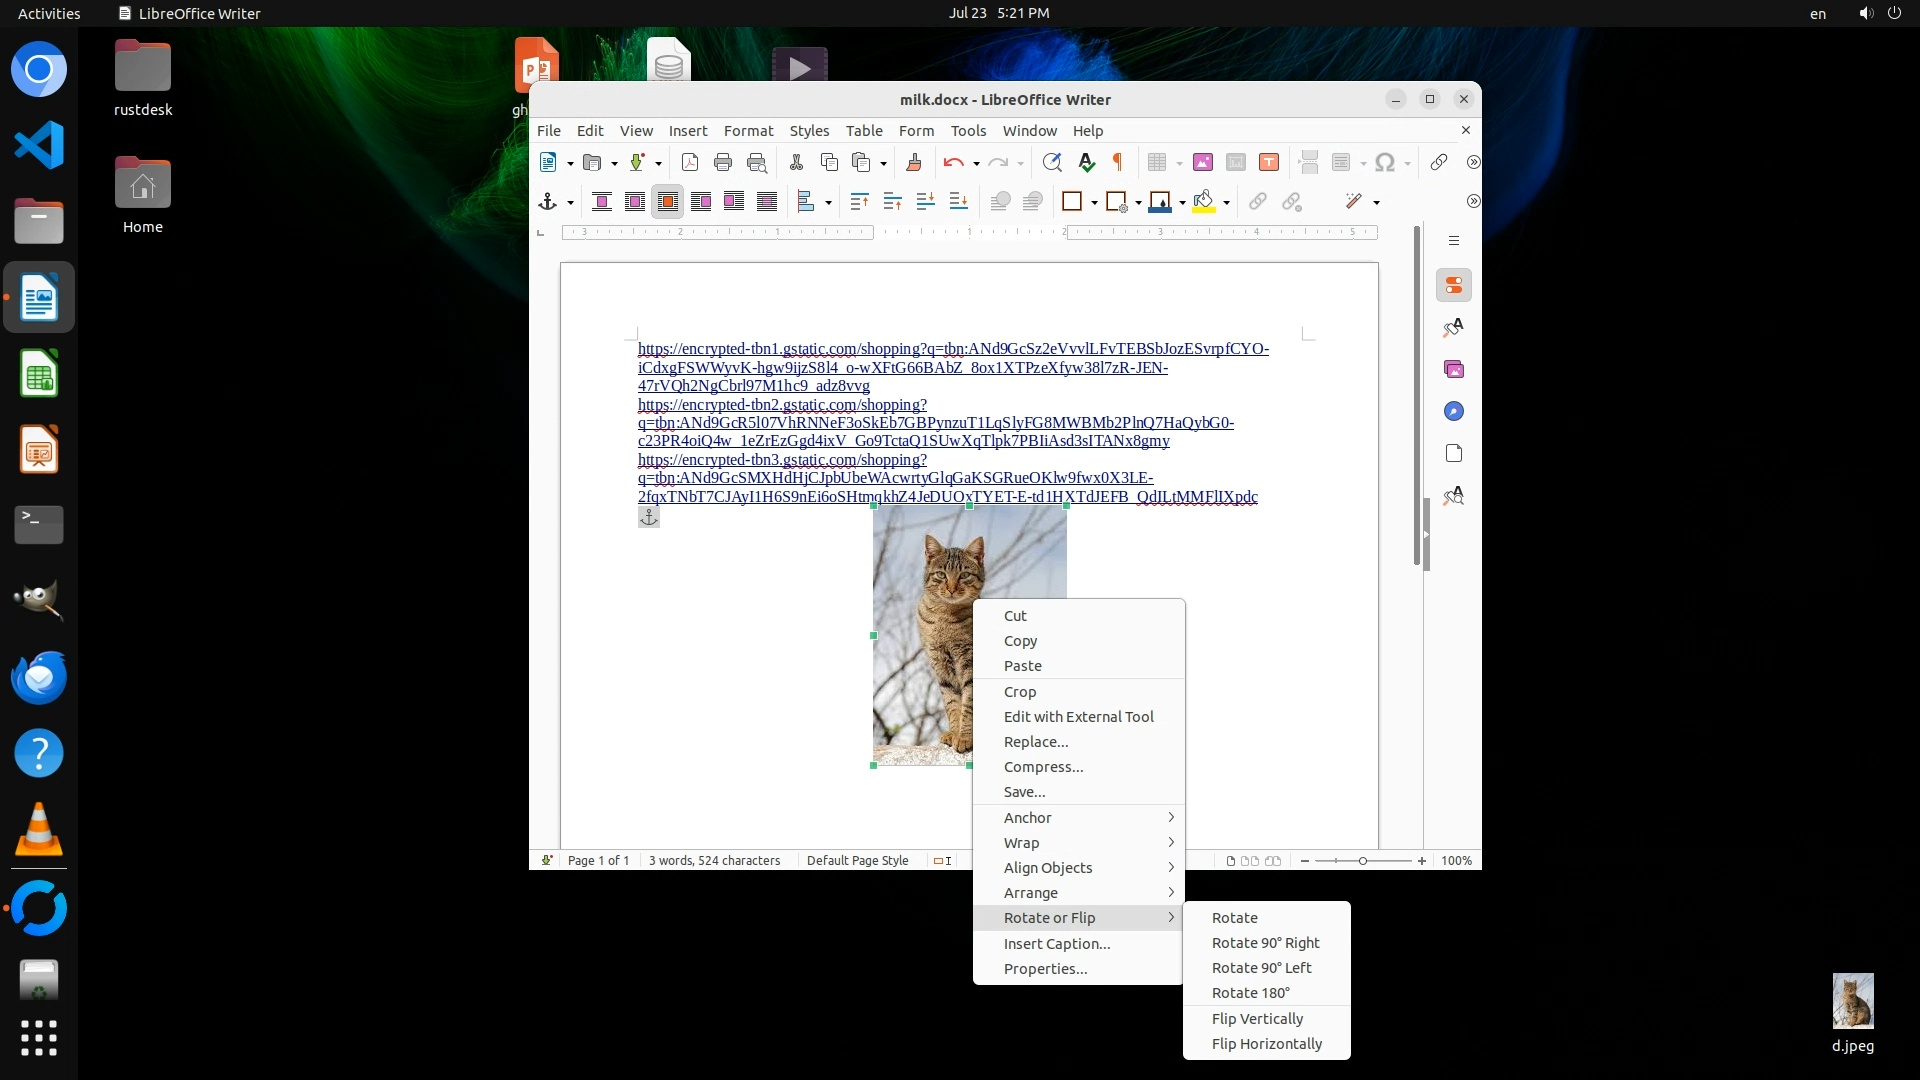Click the Export as PDF icon

tap(690, 162)
